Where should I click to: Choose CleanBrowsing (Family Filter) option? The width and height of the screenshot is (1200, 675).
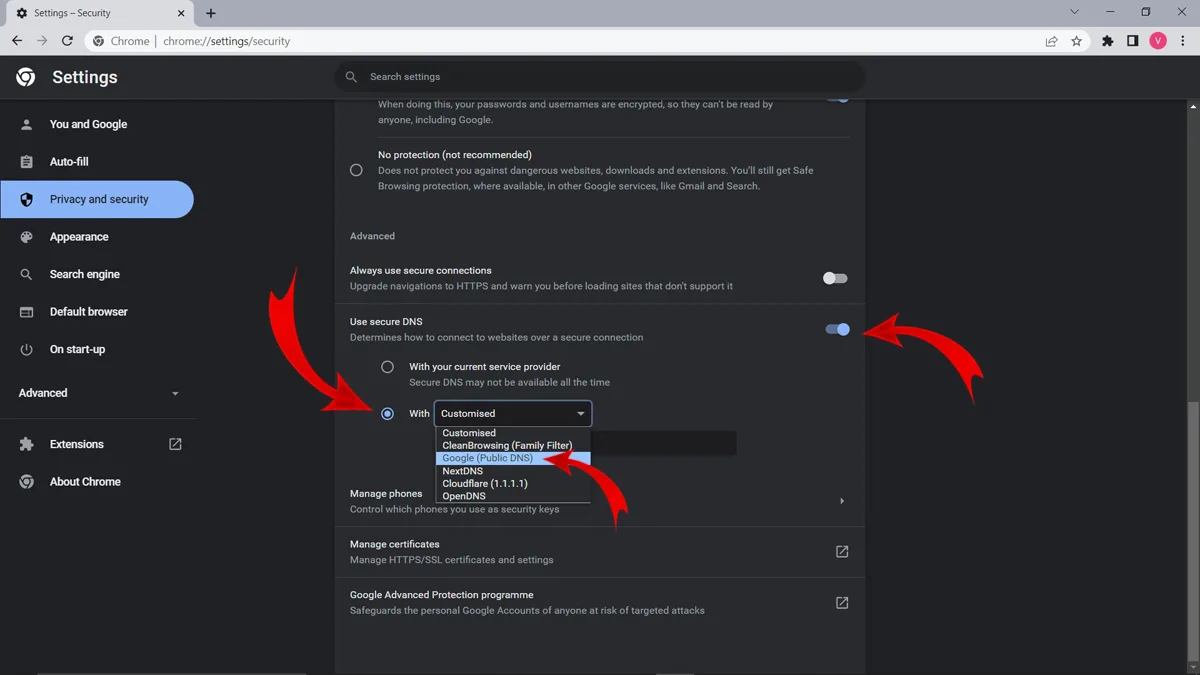point(513,446)
